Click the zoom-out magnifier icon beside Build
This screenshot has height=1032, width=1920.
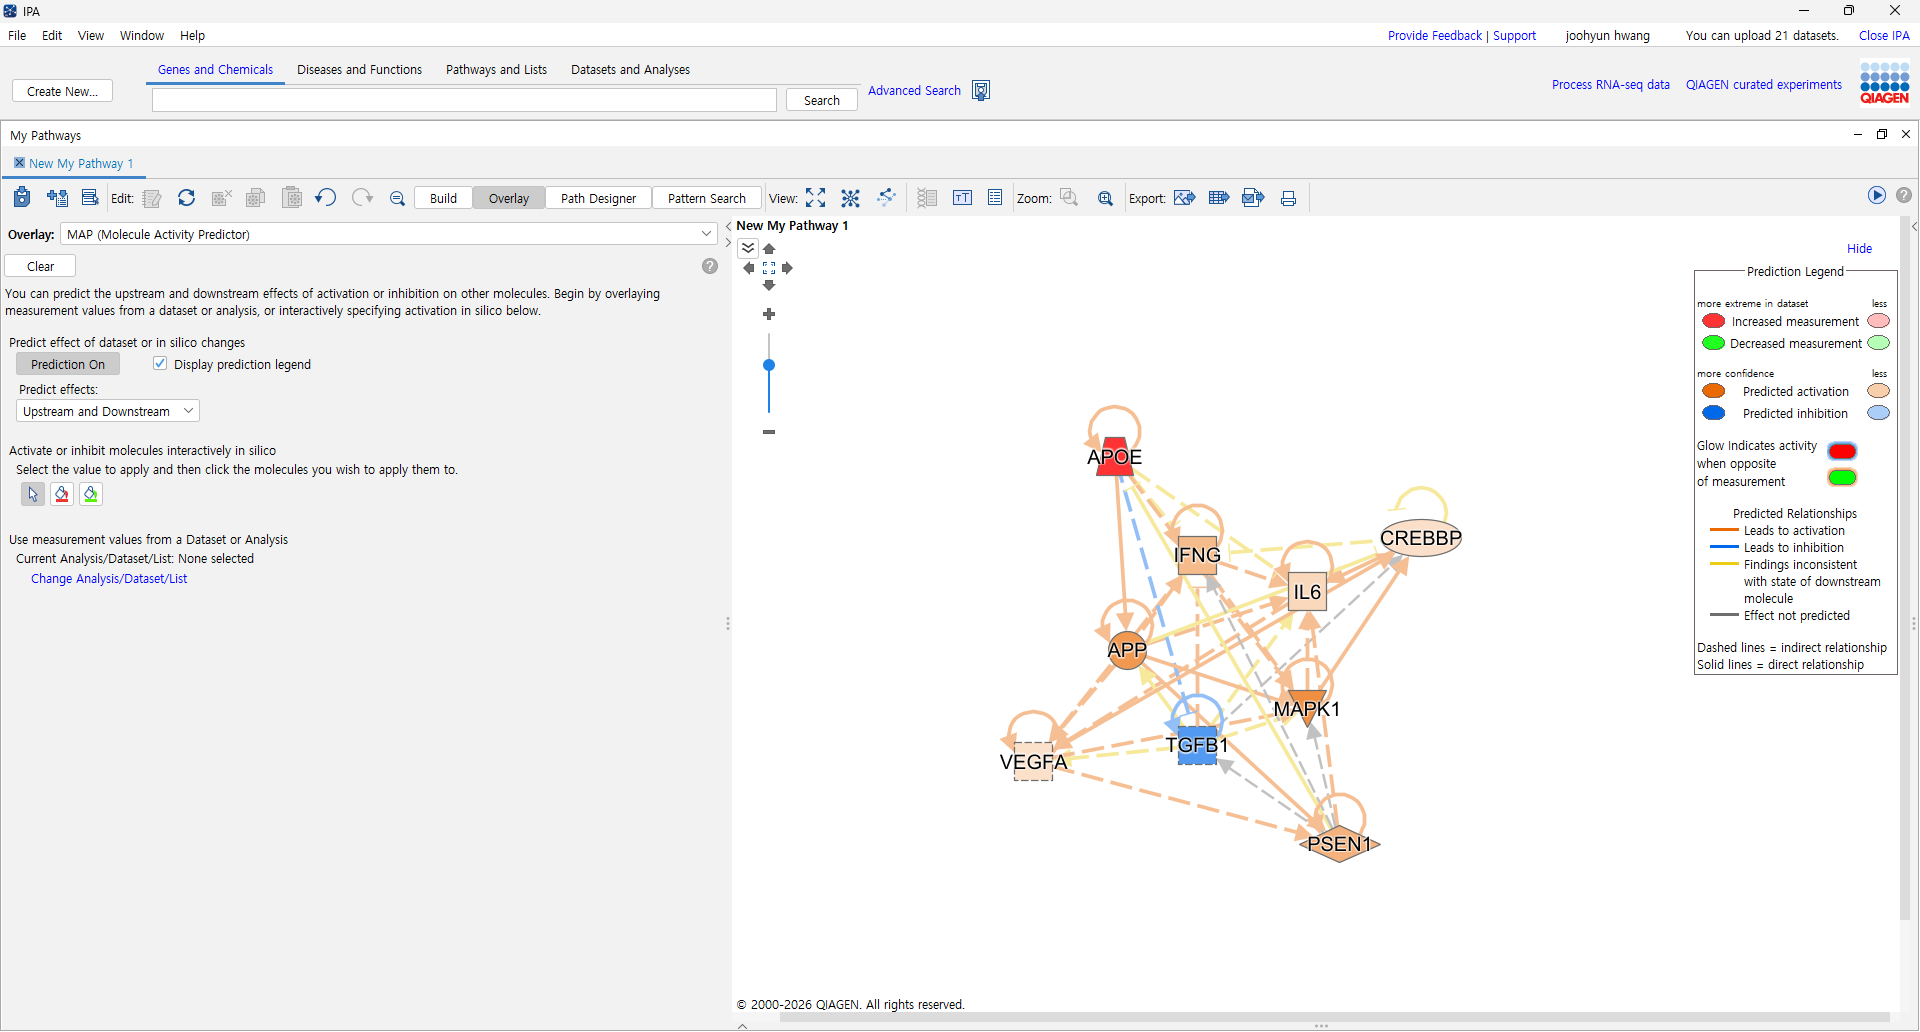pos(397,198)
